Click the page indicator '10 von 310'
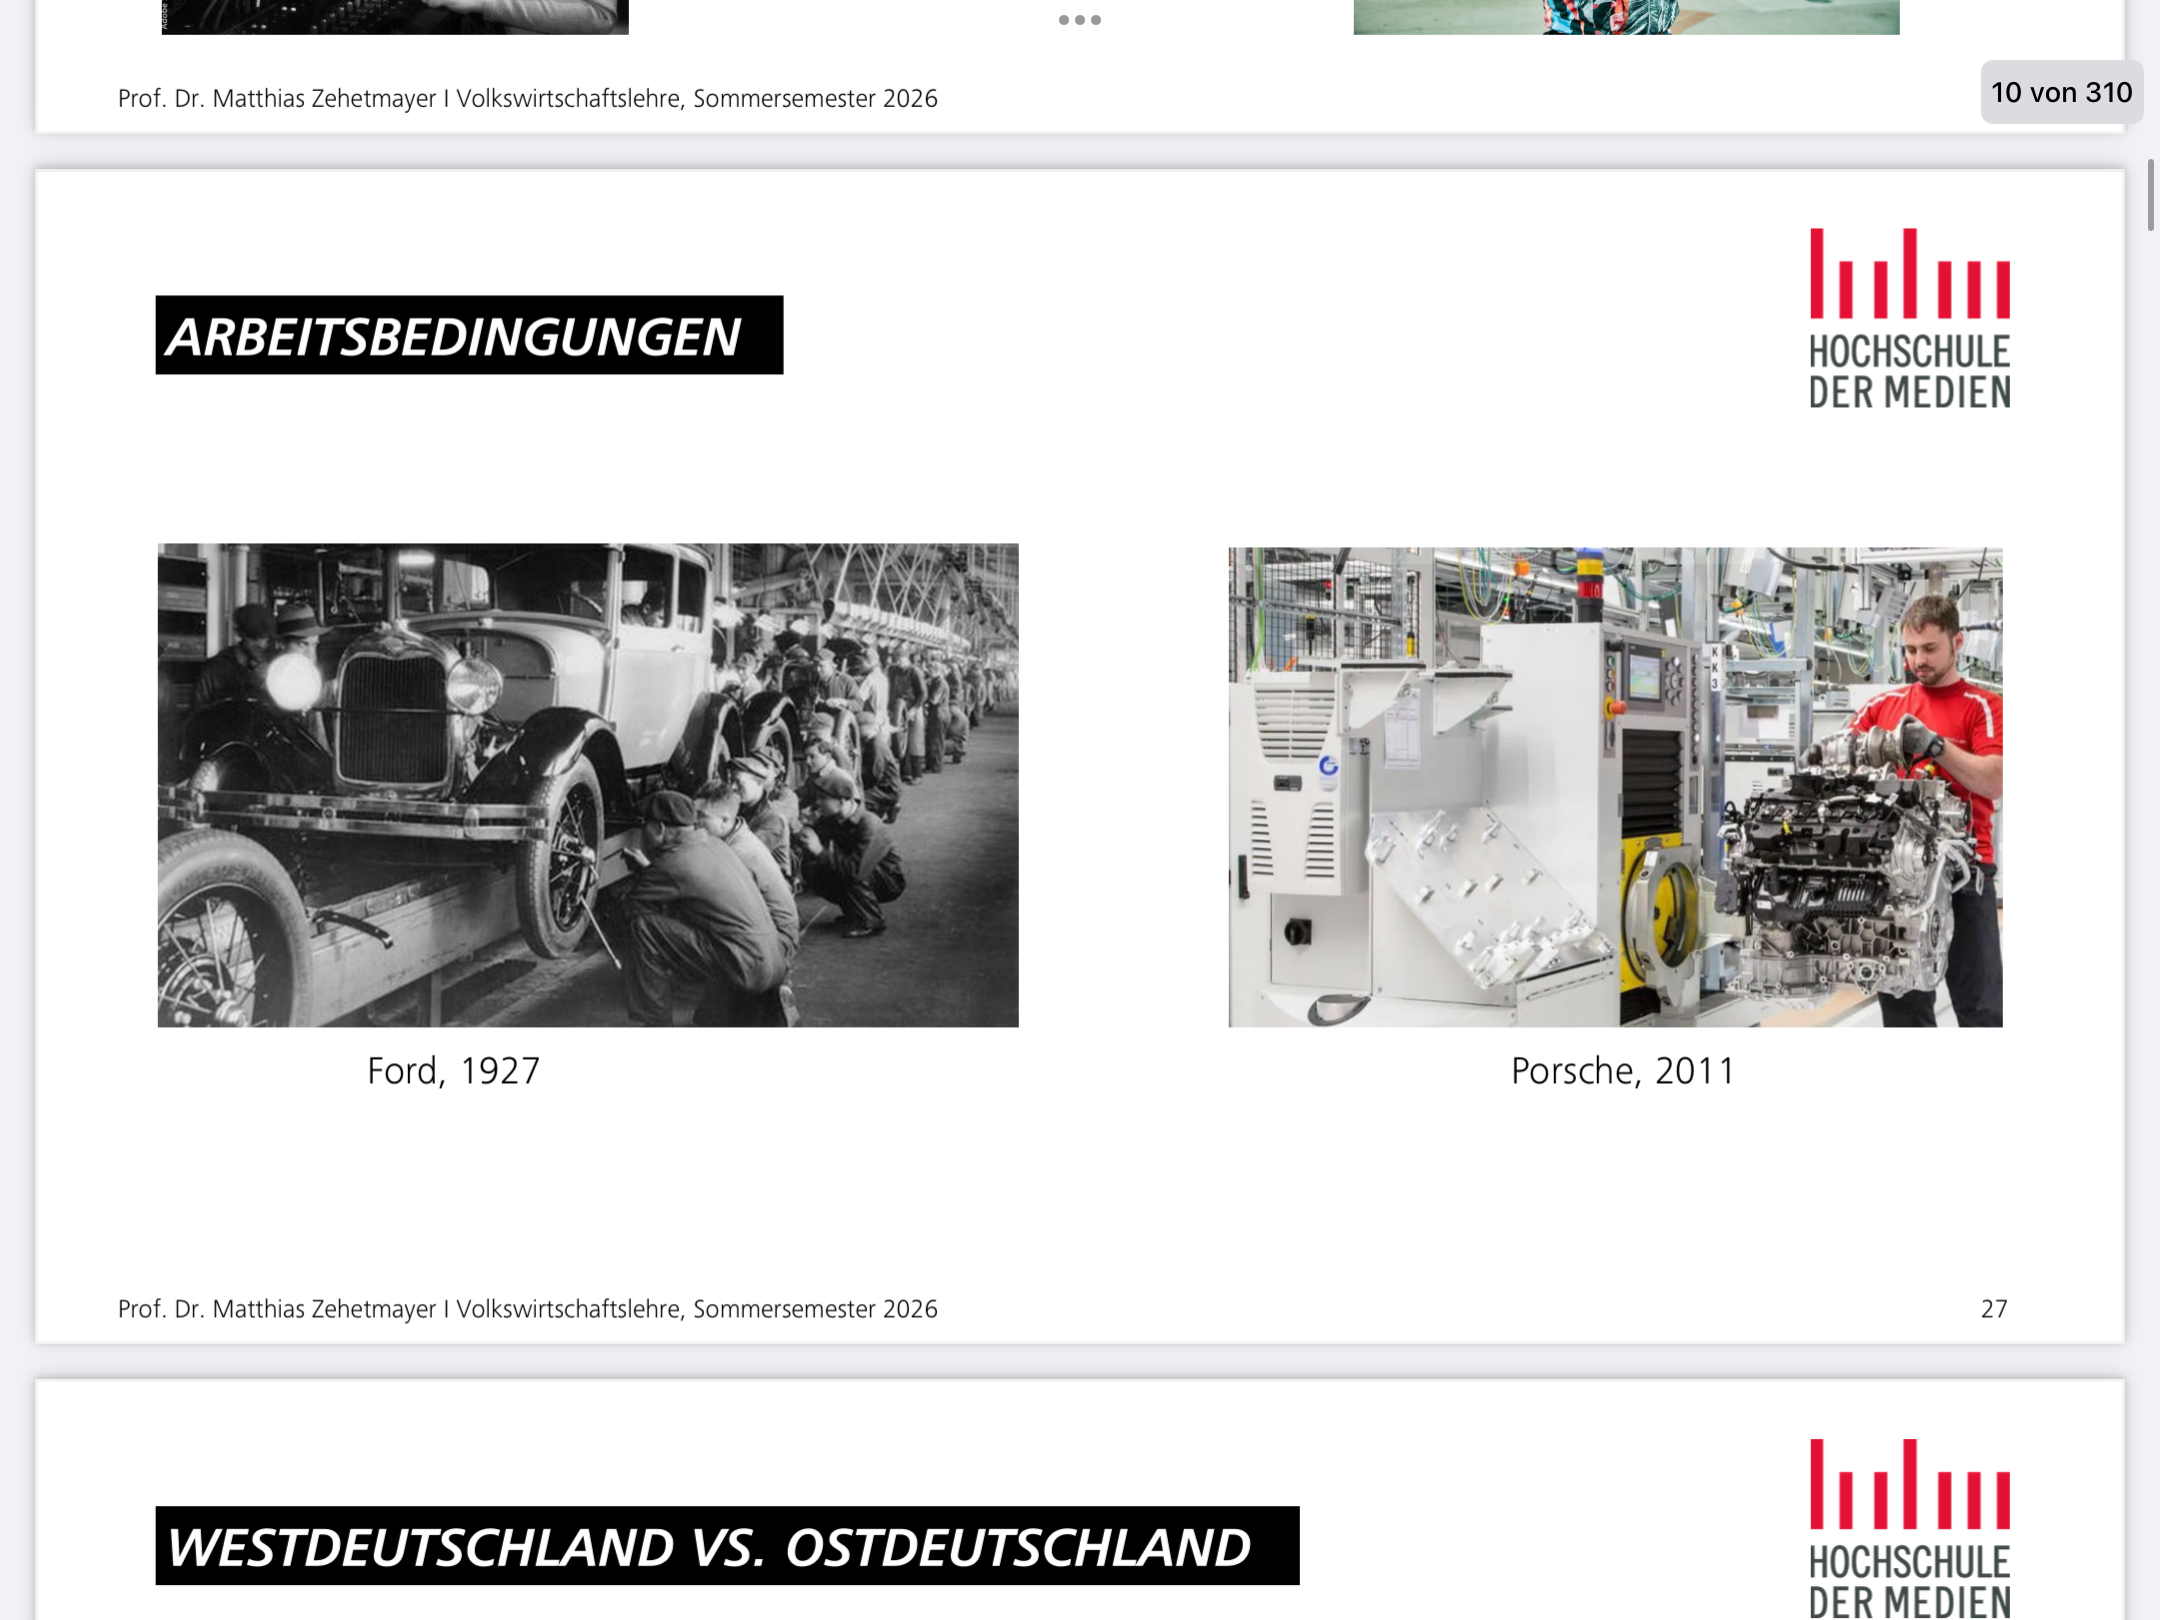The image size is (2160, 1620). coord(2061,92)
